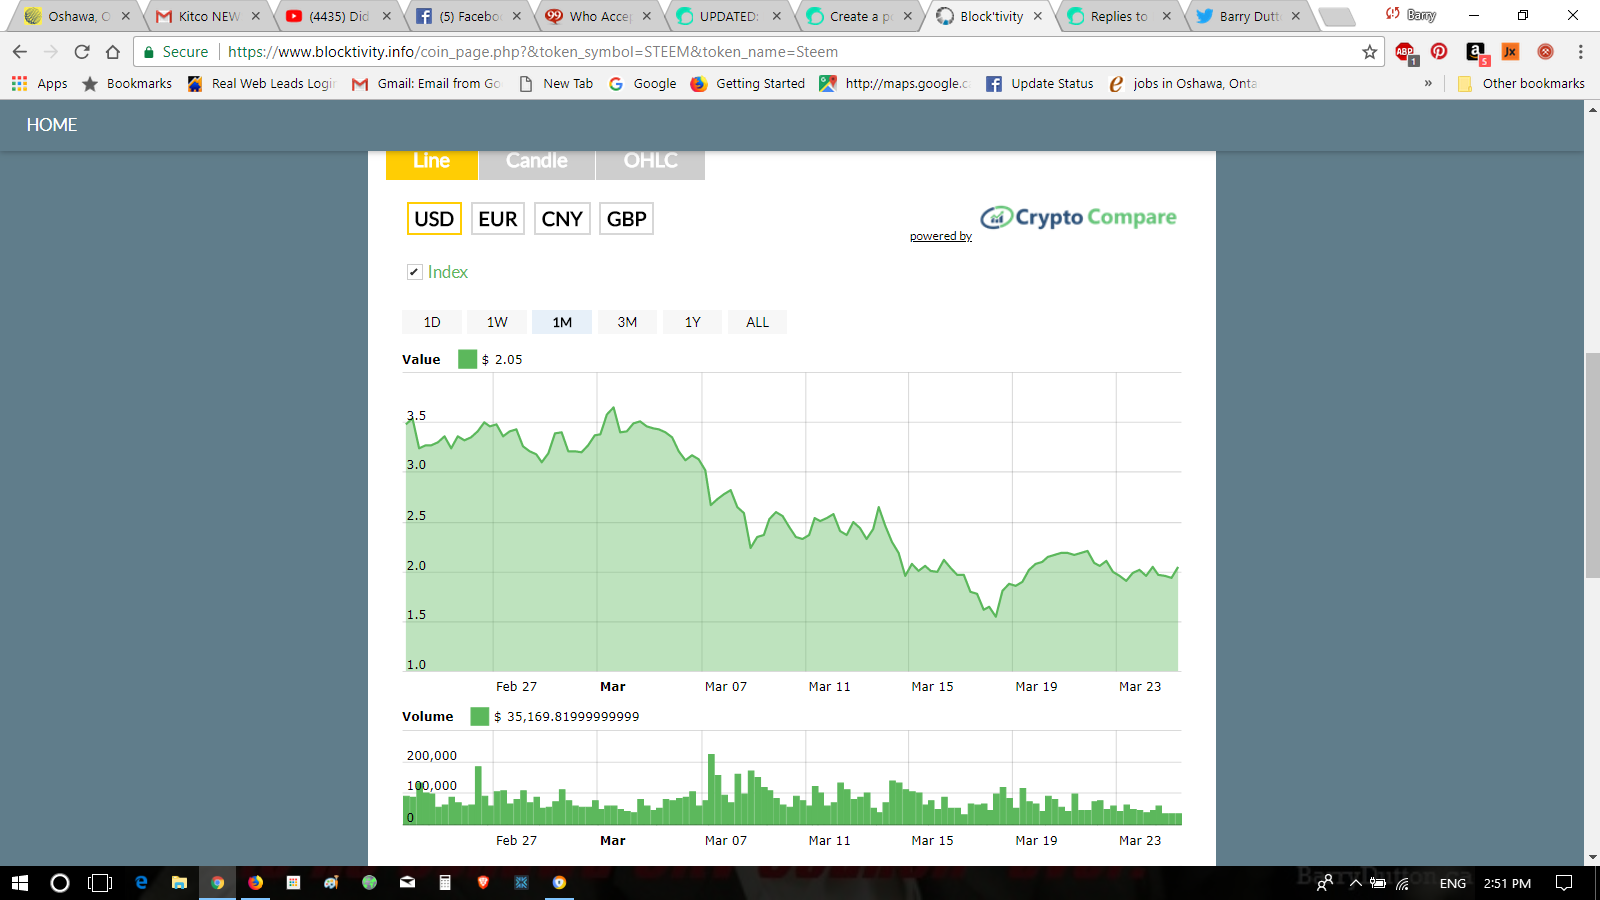This screenshot has width=1600, height=900.
Task: Launch Brave browser from the taskbar
Action: [483, 883]
